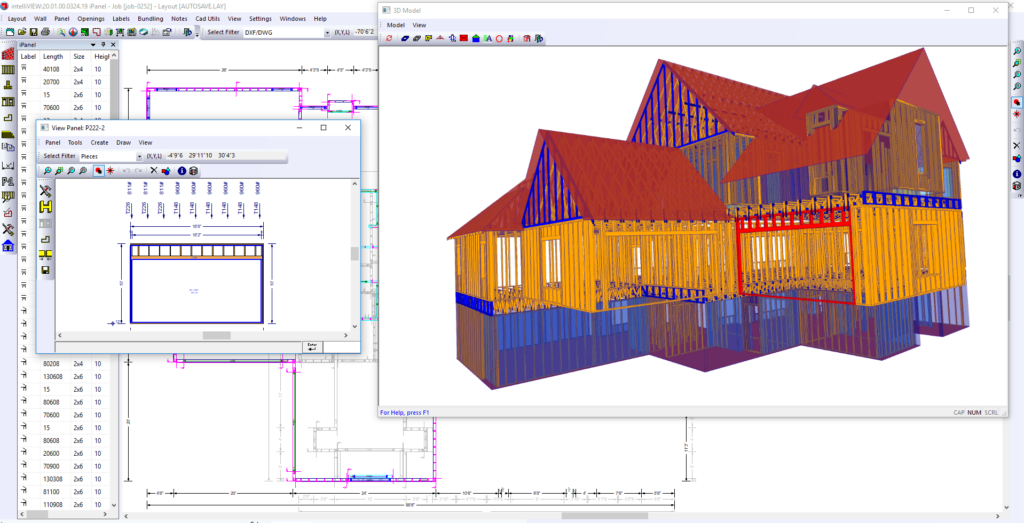Click the brick wall icon in left sidebar
This screenshot has width=1024, height=523.
point(8,52)
